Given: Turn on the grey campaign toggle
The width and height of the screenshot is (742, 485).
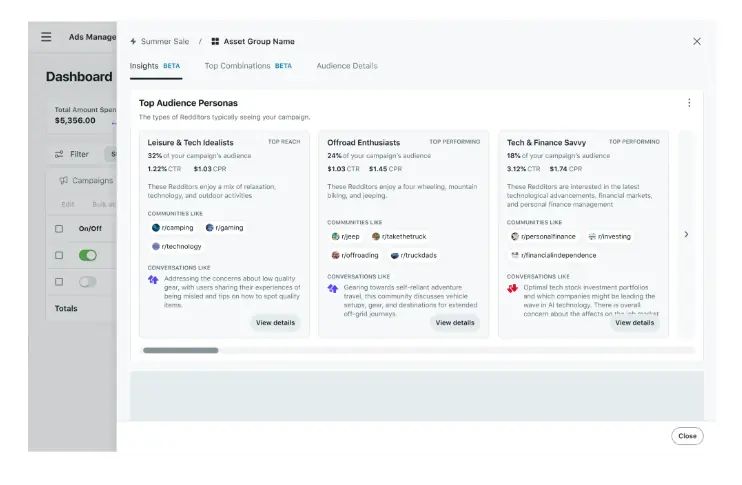Looking at the screenshot, I should 88,282.
